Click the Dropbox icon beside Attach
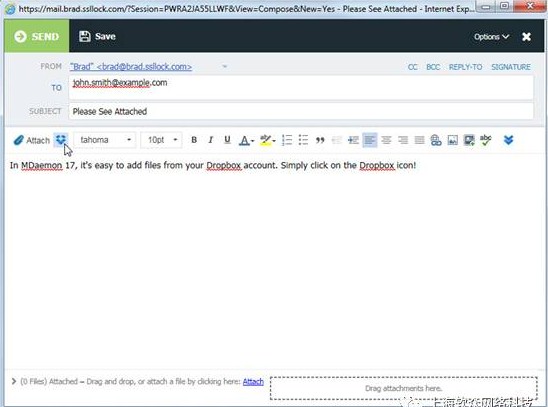 point(61,140)
